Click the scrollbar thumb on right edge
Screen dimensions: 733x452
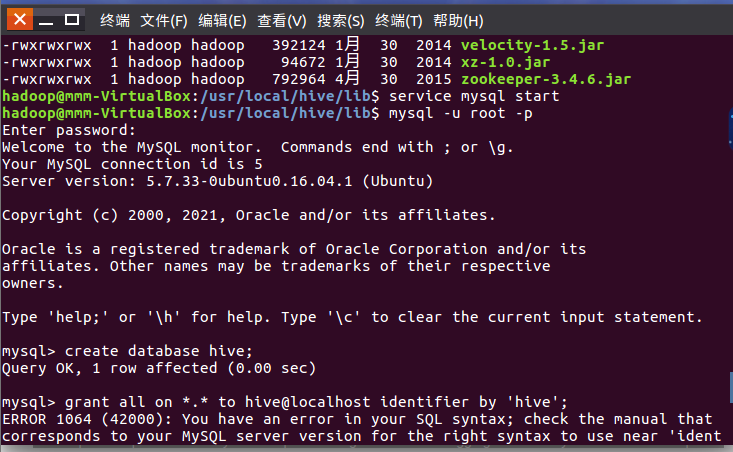coord(731,387)
